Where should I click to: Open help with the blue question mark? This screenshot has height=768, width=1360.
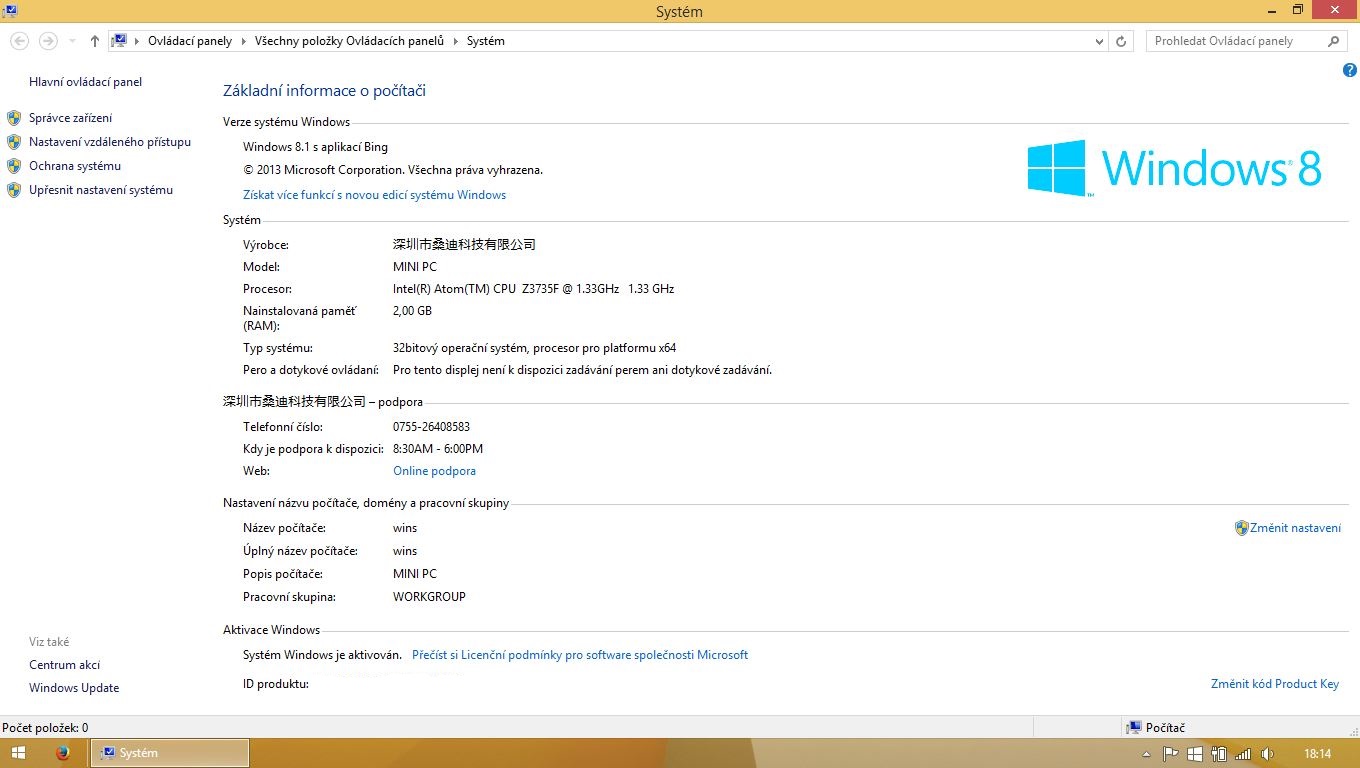pyautogui.click(x=1350, y=71)
